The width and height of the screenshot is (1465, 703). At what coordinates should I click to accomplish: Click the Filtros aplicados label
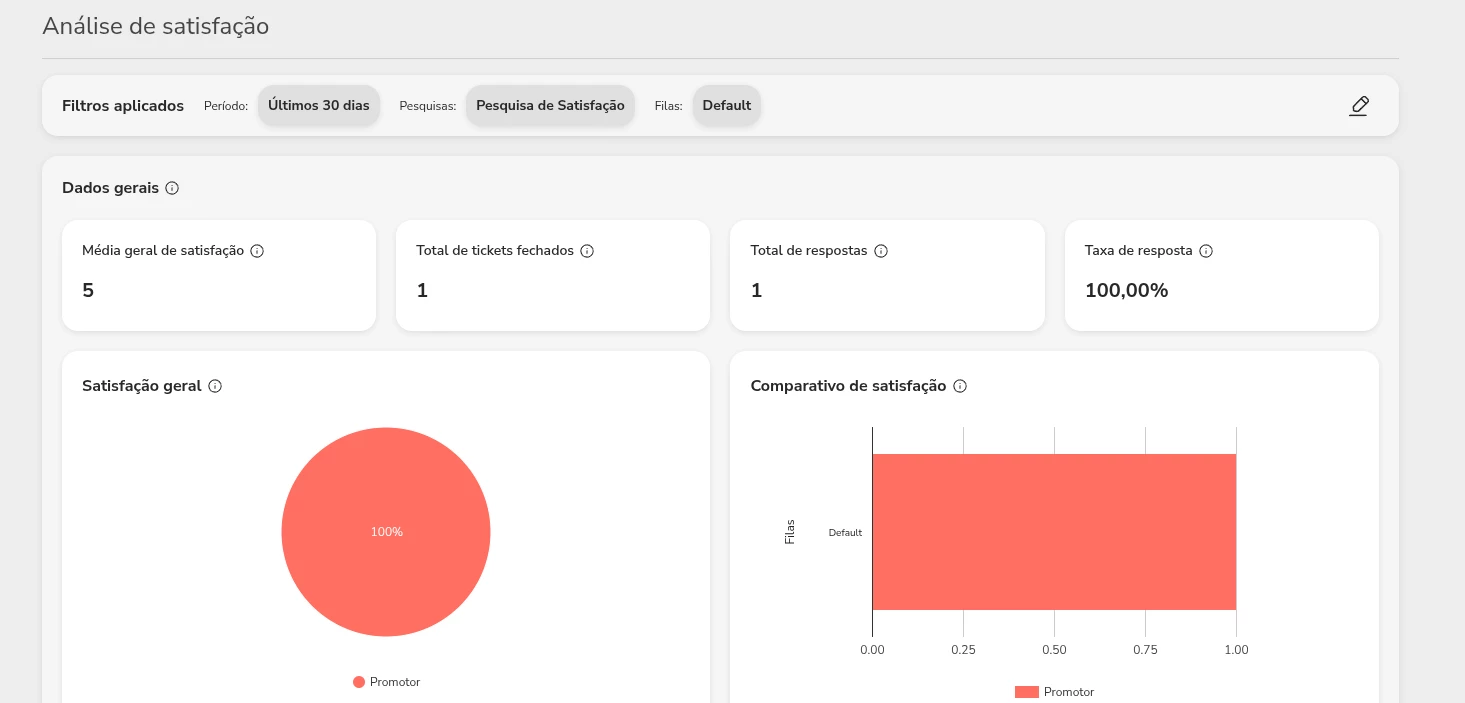click(123, 106)
